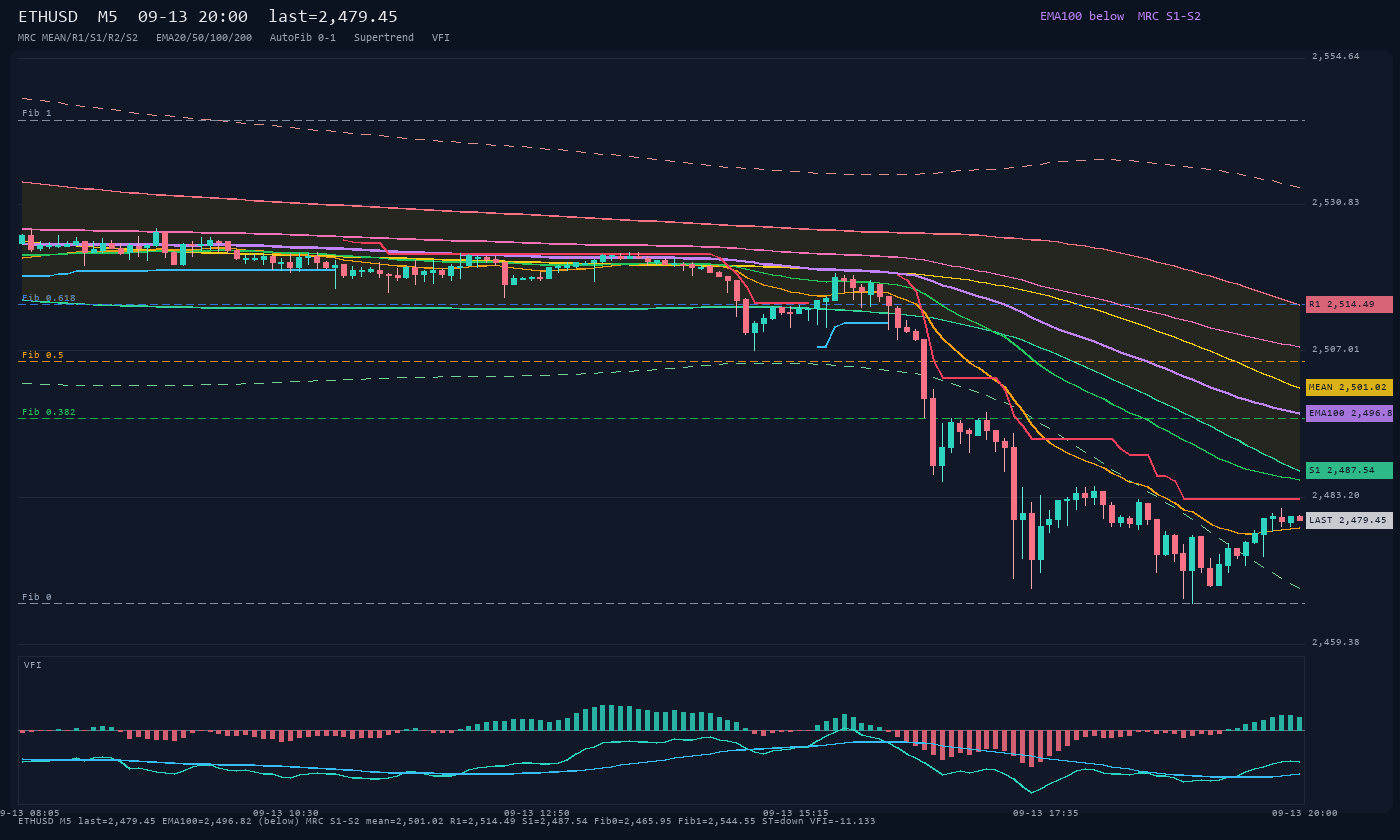1400x840 pixels.
Task: Click the 2,507.01 price axis label
Action: click(1336, 349)
